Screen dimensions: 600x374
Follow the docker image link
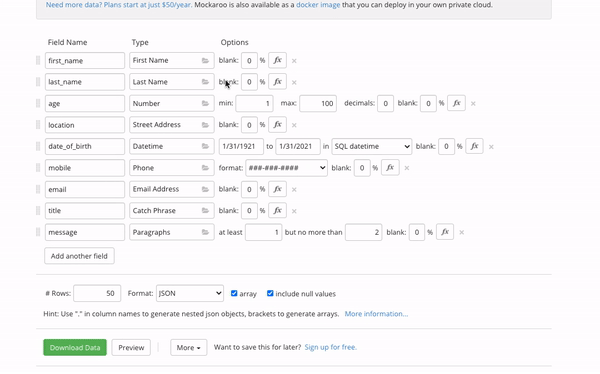point(318,5)
